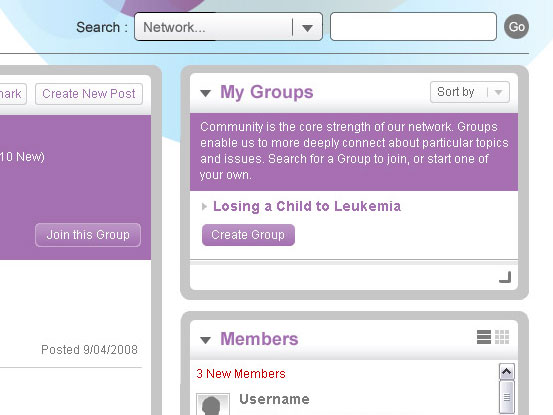Image resolution: width=553 pixels, height=415 pixels.
Task: Switch Members to grid view
Action: (502, 337)
